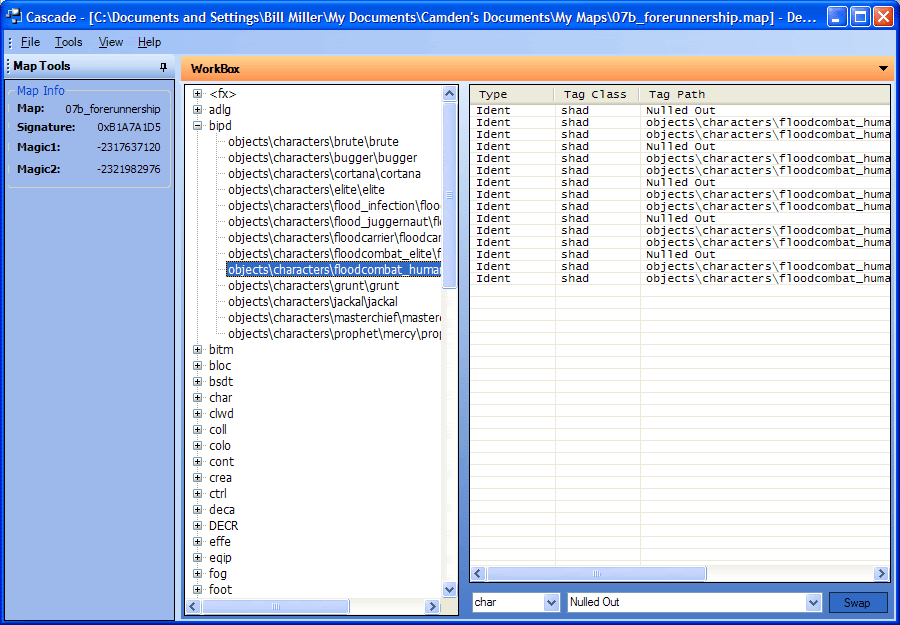900x625 pixels.
Task: Select the flood_juggernaut tag
Action: pyautogui.click(x=333, y=222)
